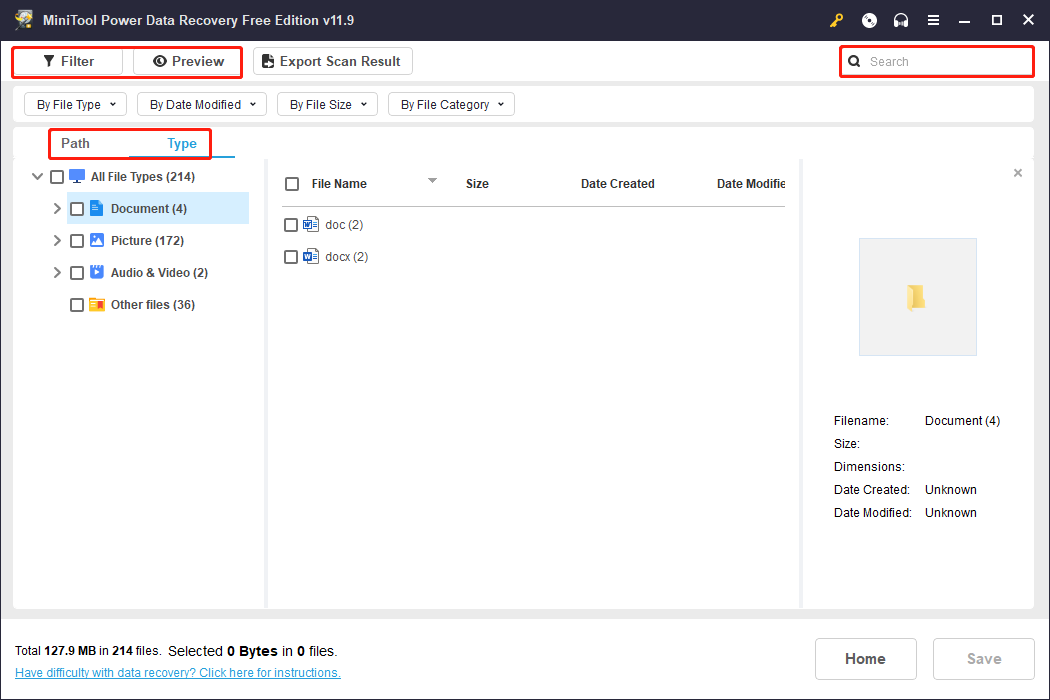This screenshot has width=1050, height=700.
Task: Select the Audio & Video (2) label
Action: coord(159,273)
